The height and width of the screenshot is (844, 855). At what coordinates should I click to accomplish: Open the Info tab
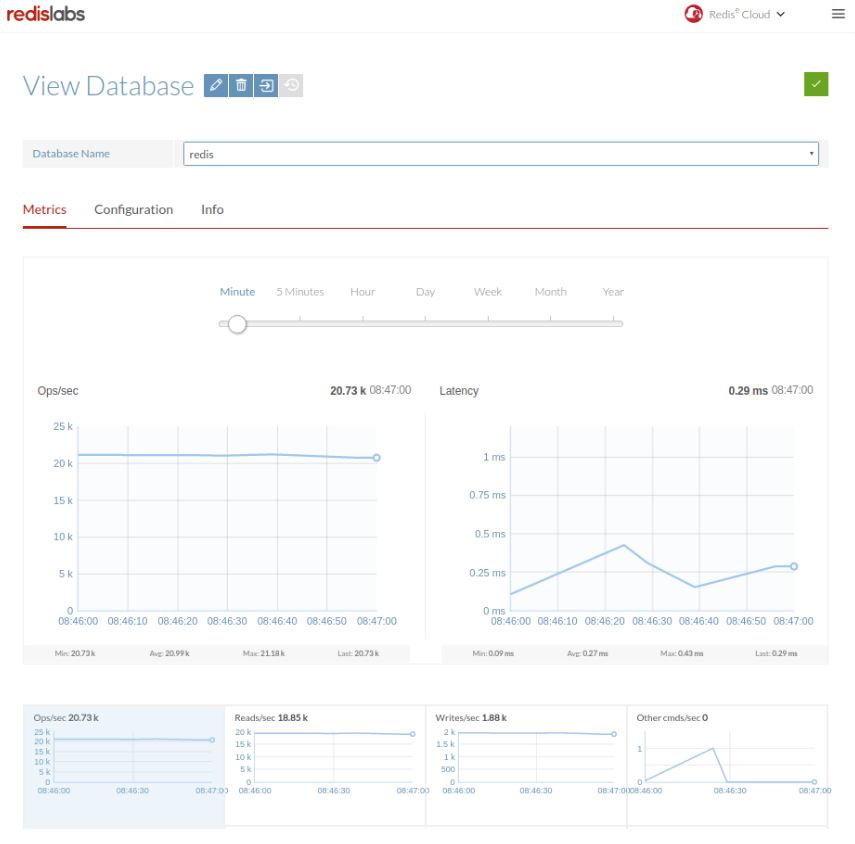point(212,209)
